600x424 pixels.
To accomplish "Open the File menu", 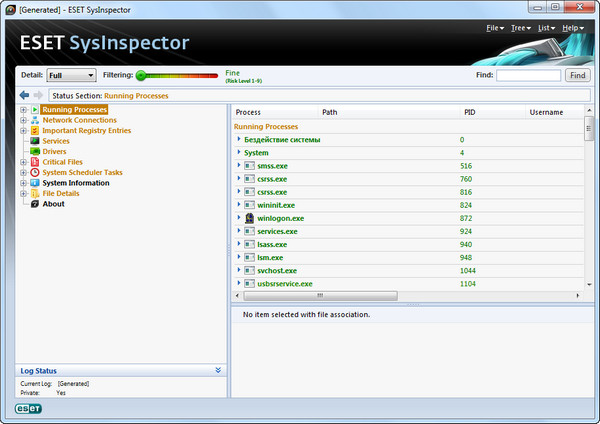I will [494, 28].
